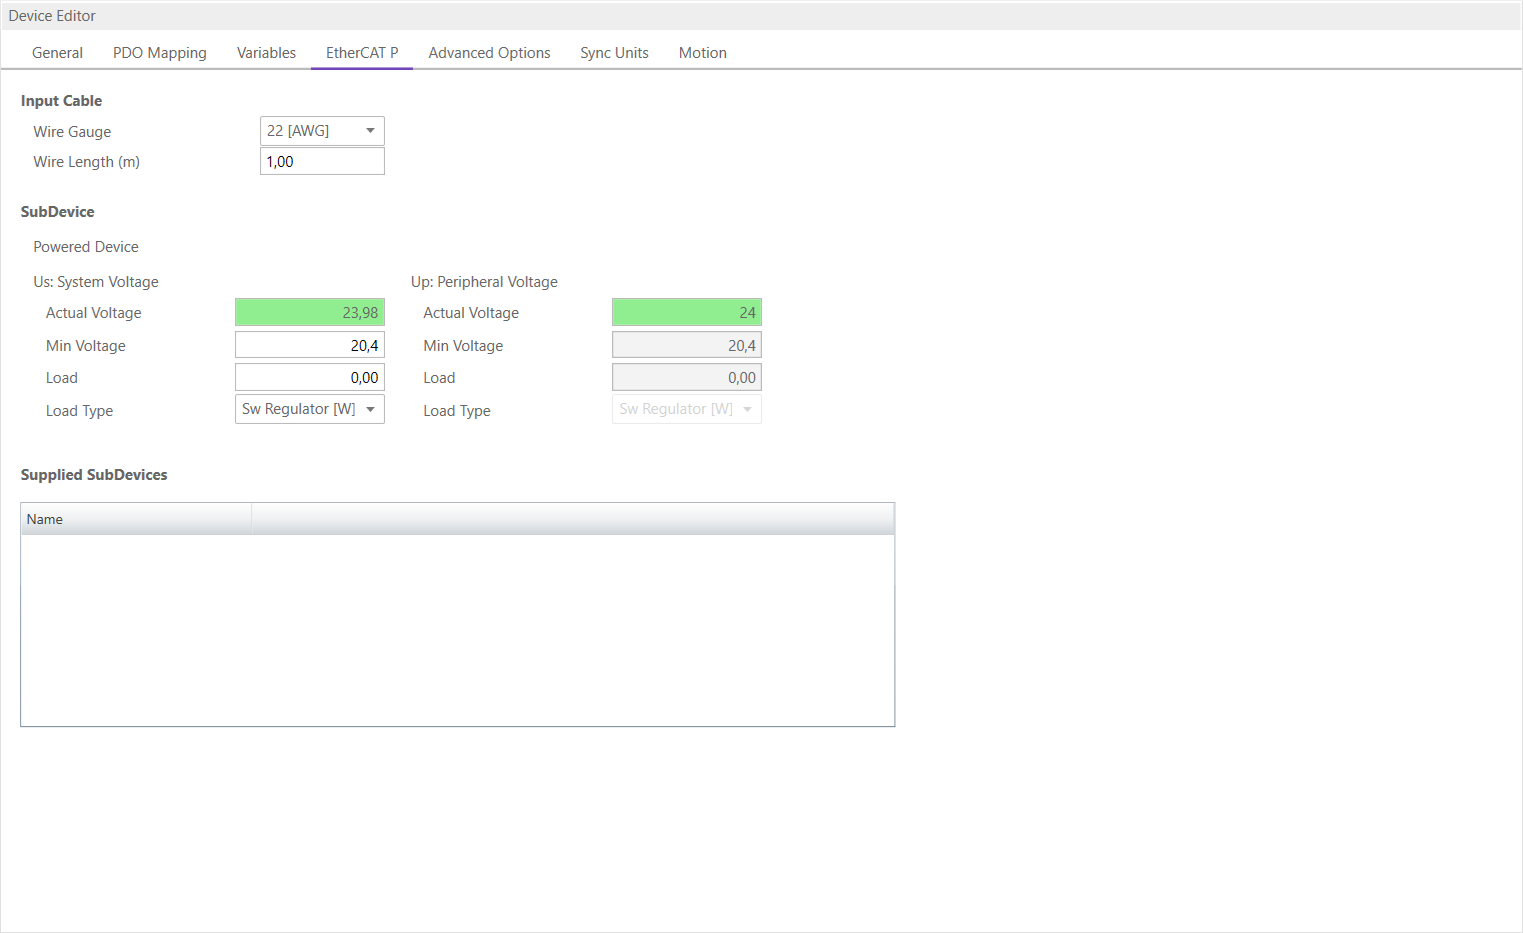This screenshot has height=933, width=1523.
Task: Open the System Voltage Load Type dropdown
Action: point(309,410)
